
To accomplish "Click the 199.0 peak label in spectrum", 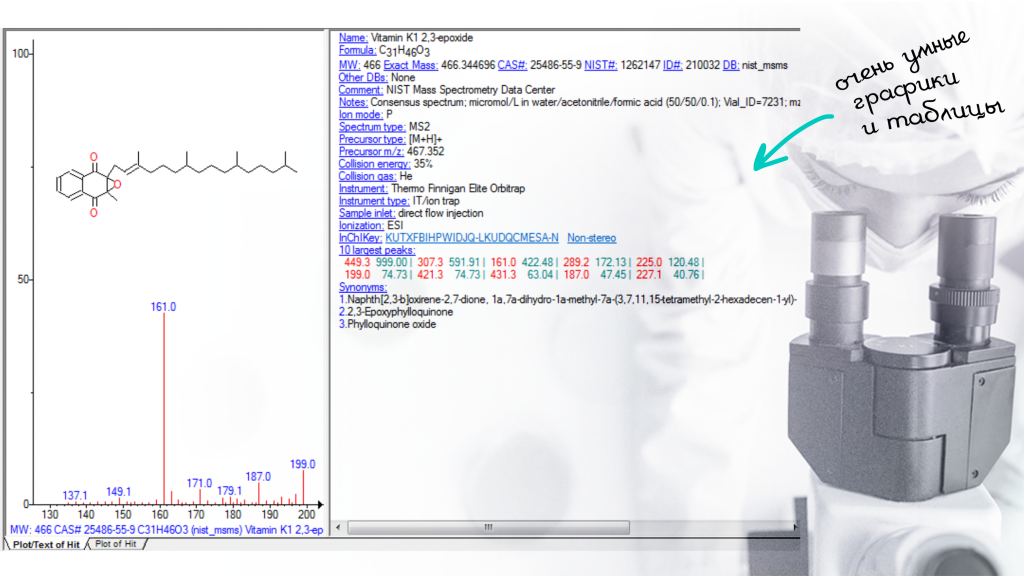I will [302, 464].
